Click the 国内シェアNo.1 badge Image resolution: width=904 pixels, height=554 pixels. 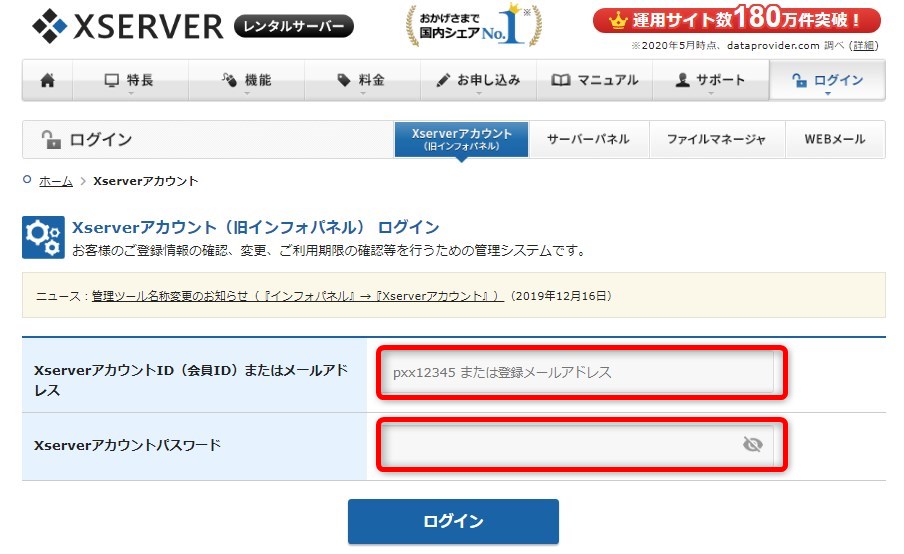pyautogui.click(x=474, y=25)
